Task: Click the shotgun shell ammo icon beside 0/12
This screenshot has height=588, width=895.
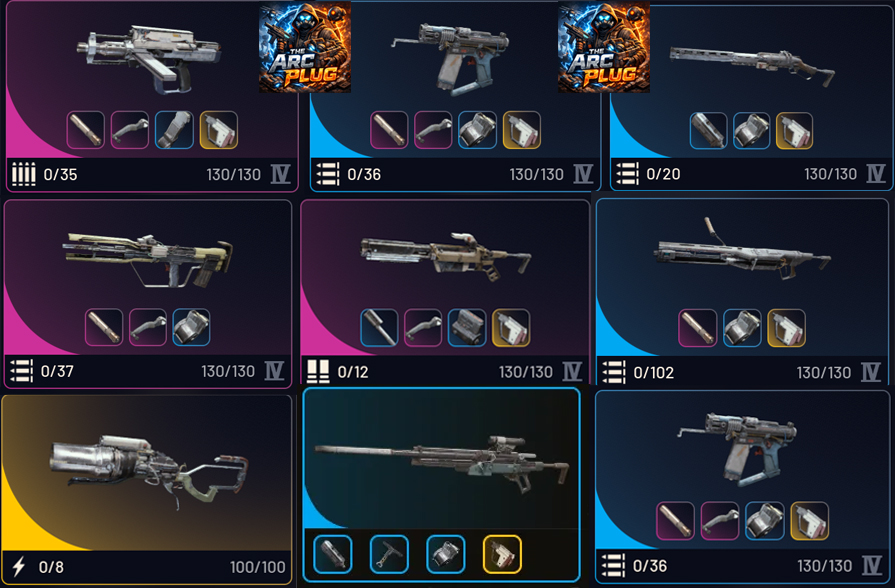Action: click(318, 371)
